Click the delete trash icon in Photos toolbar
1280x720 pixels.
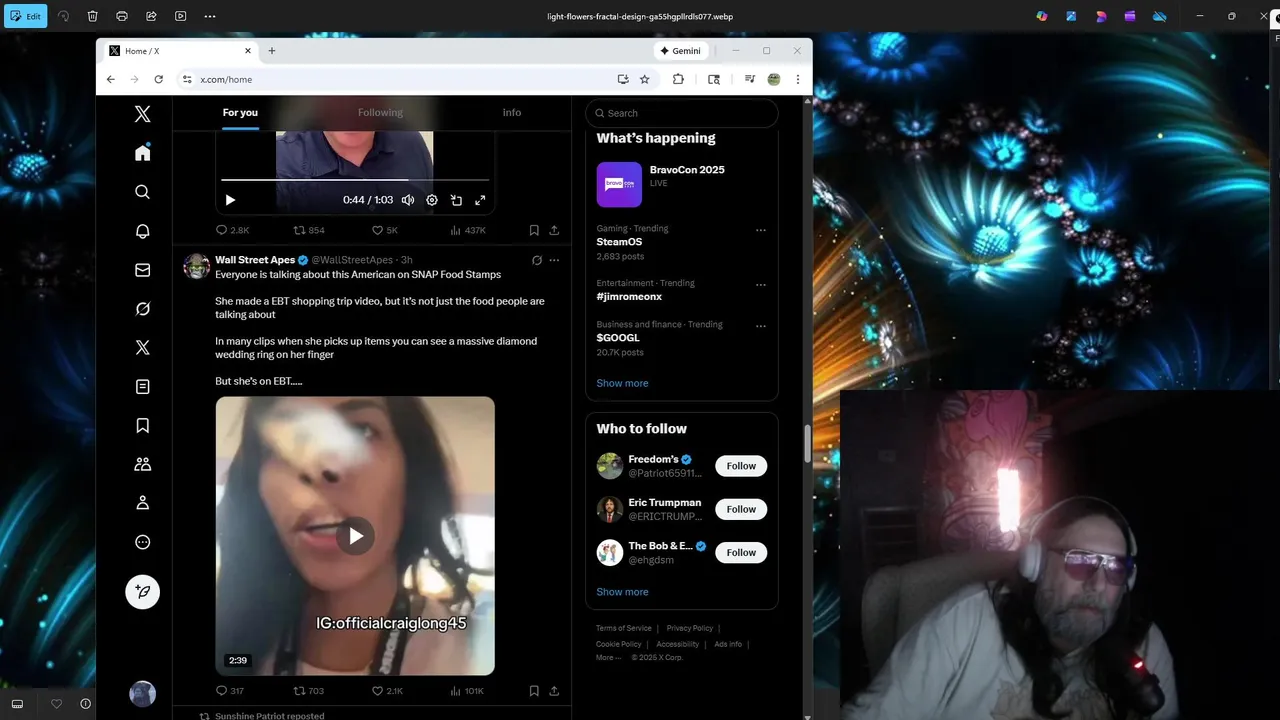click(x=92, y=16)
